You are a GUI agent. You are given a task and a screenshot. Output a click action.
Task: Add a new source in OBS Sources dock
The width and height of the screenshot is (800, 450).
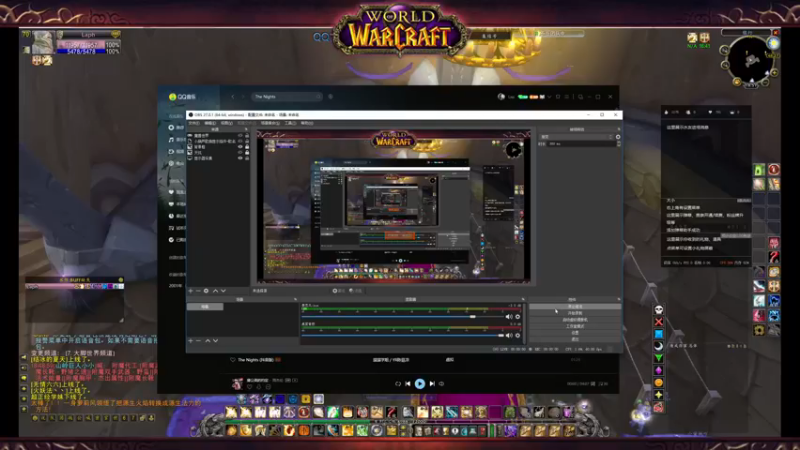coord(191,291)
